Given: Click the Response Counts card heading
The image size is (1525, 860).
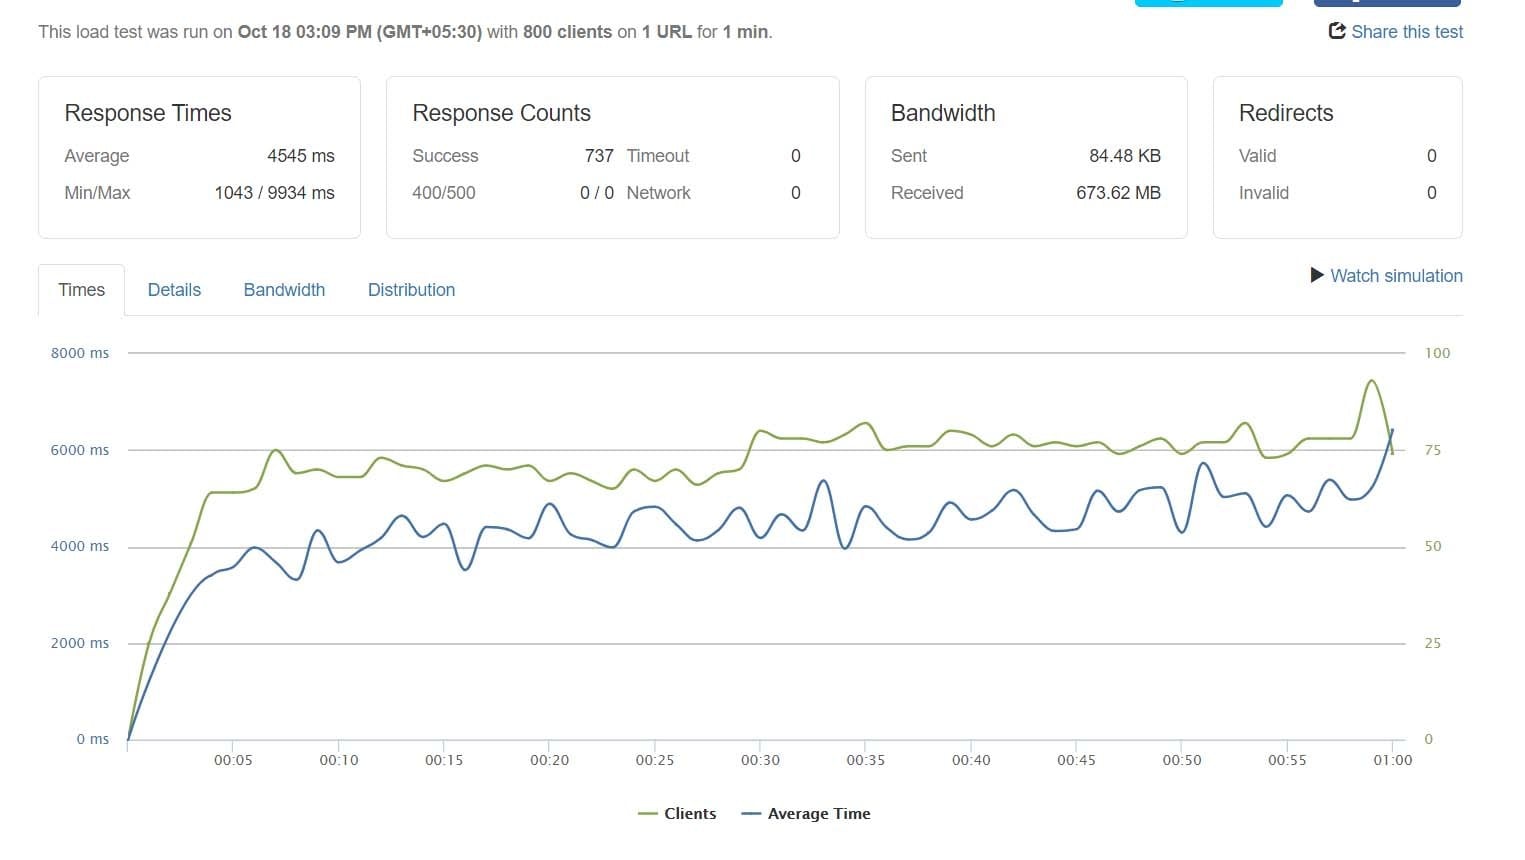Looking at the screenshot, I should (x=501, y=113).
